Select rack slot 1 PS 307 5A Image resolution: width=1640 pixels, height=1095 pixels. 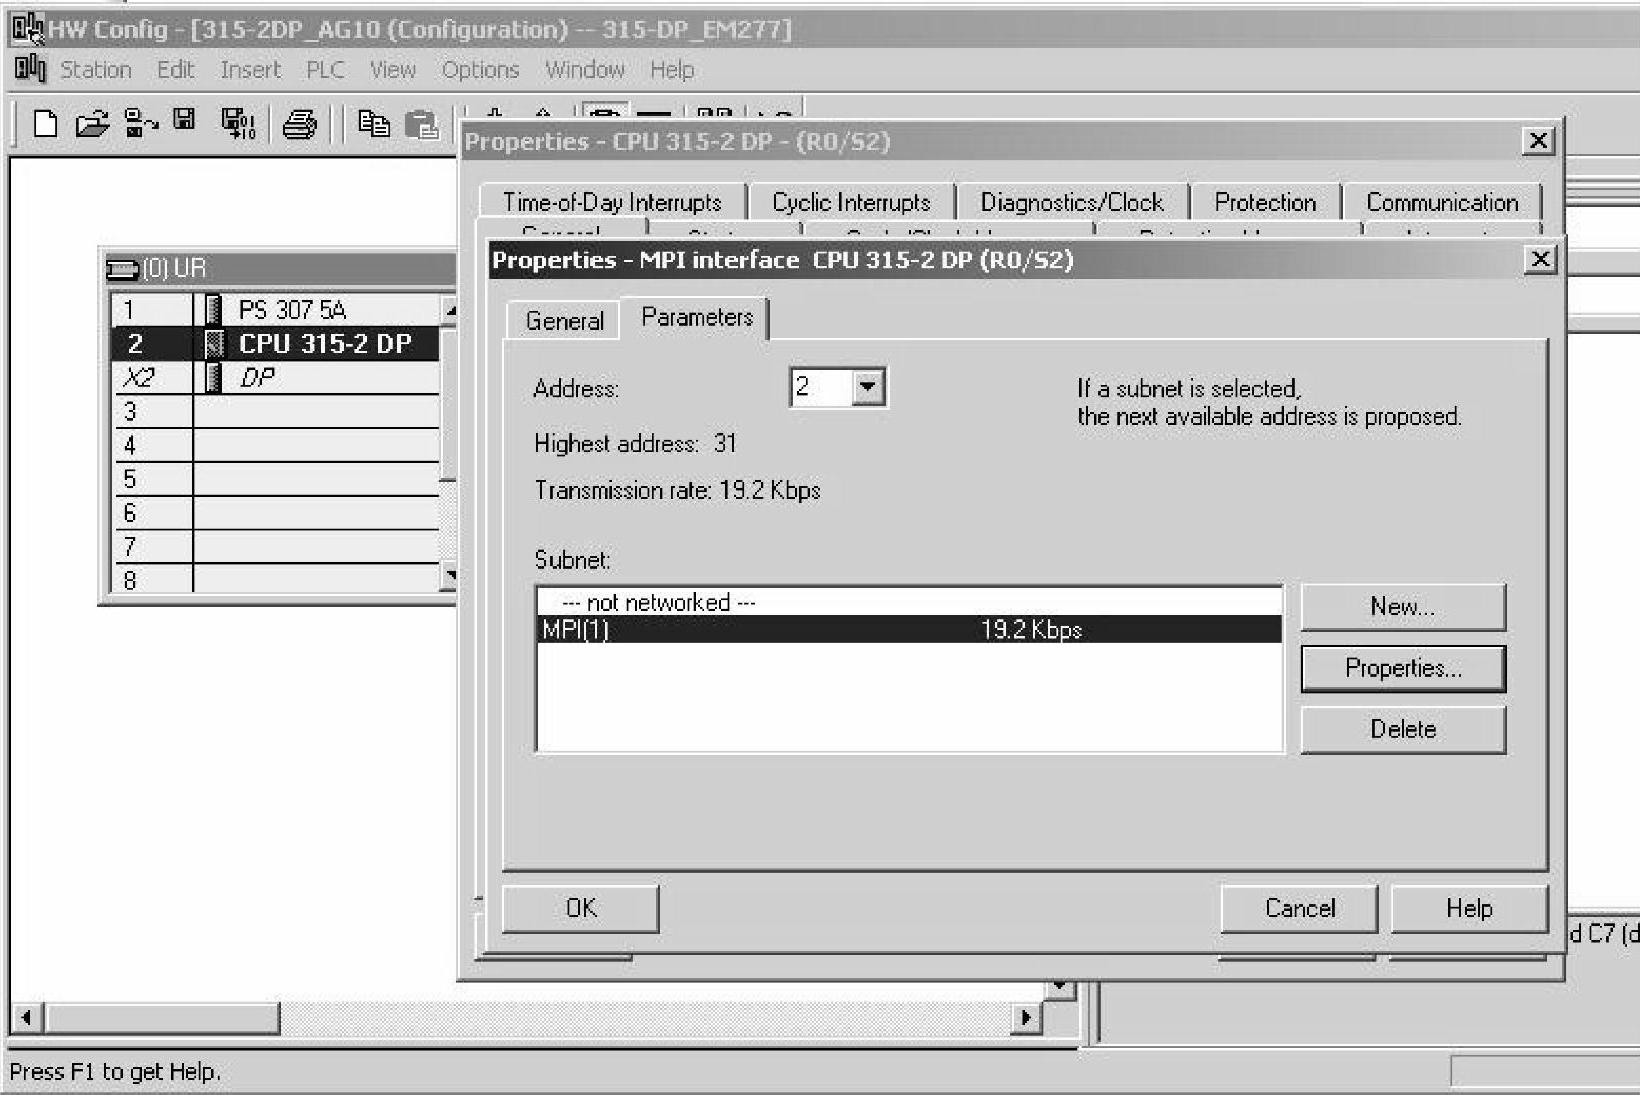tap(276, 310)
